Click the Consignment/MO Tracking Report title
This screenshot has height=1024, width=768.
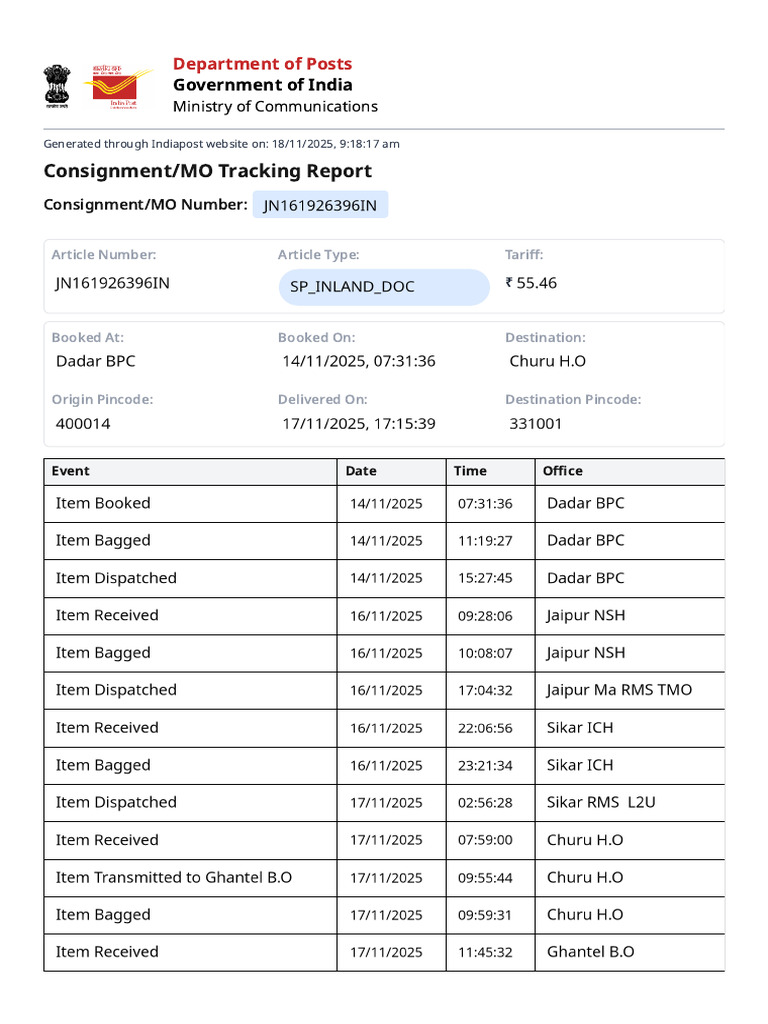[208, 171]
